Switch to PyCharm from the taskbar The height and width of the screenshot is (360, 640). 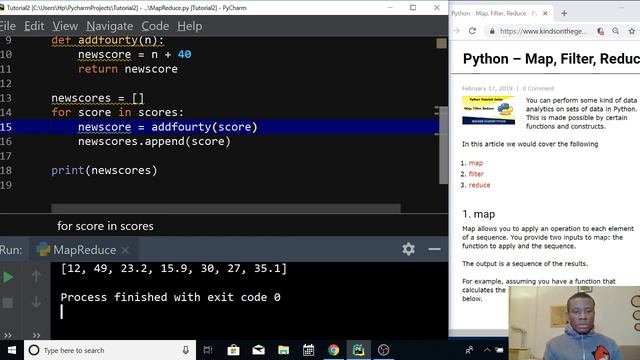click(358, 350)
